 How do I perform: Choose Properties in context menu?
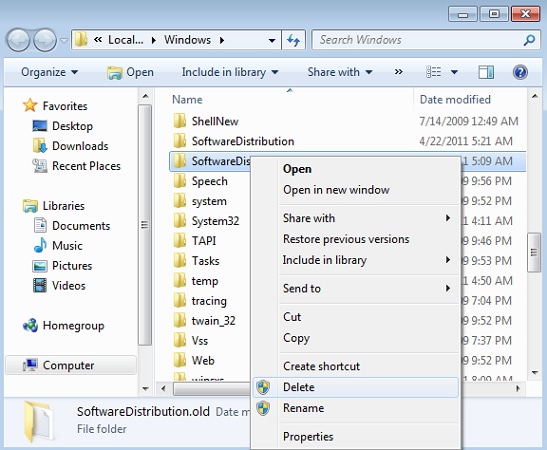pos(356,437)
